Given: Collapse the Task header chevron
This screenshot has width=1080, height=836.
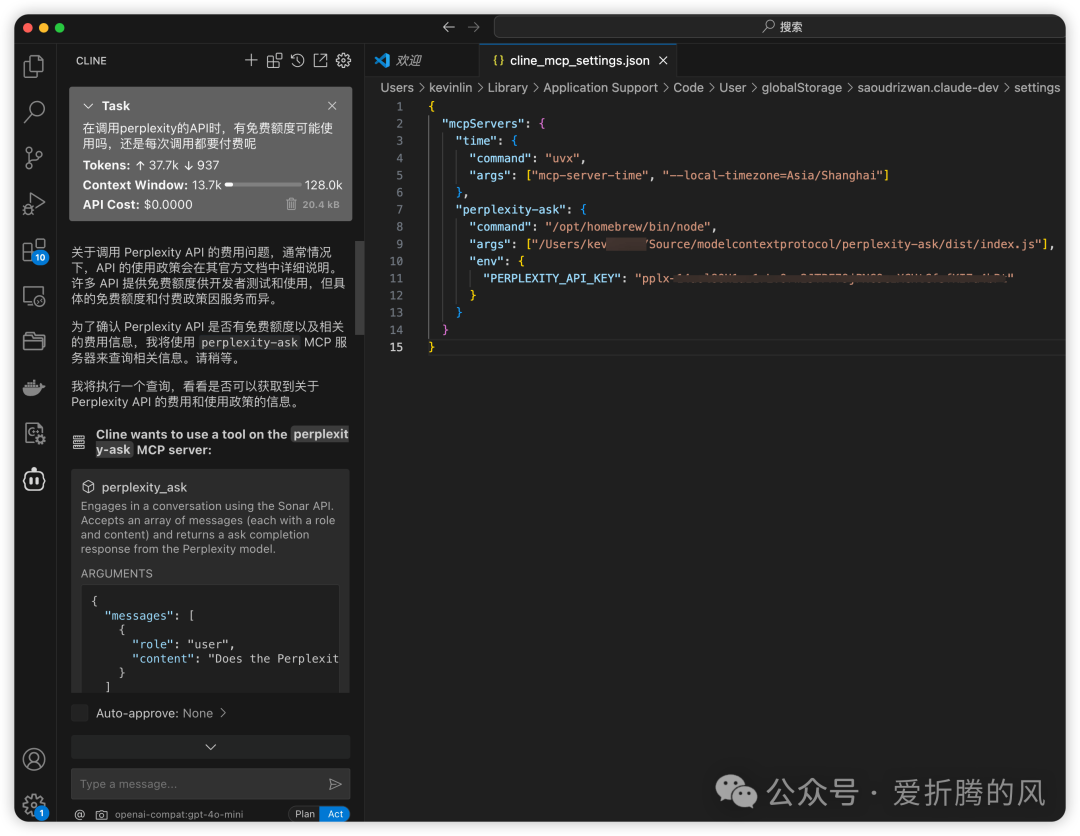Looking at the screenshot, I should point(88,106).
